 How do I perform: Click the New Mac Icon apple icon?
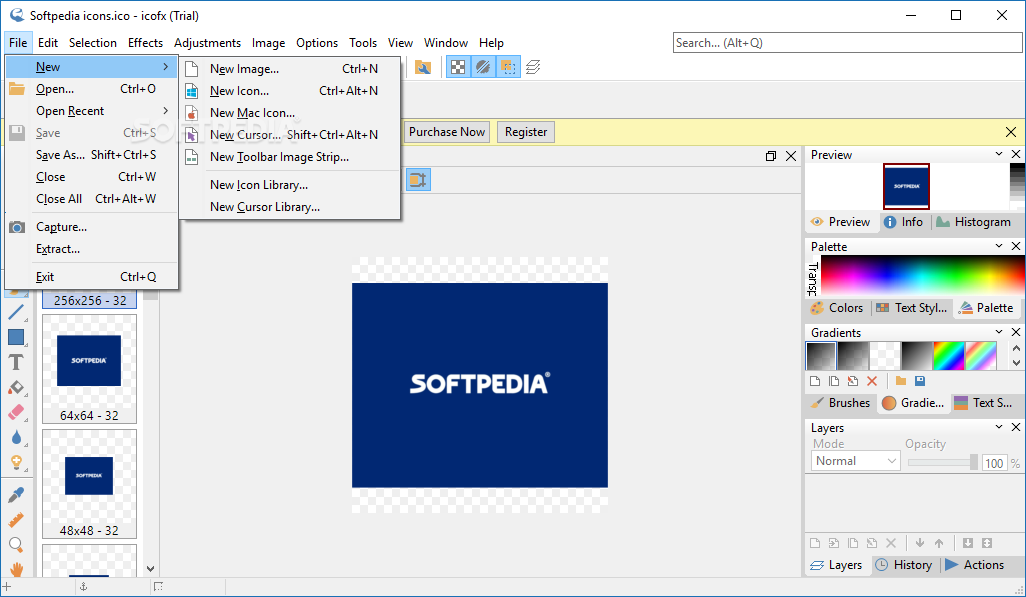coord(192,113)
